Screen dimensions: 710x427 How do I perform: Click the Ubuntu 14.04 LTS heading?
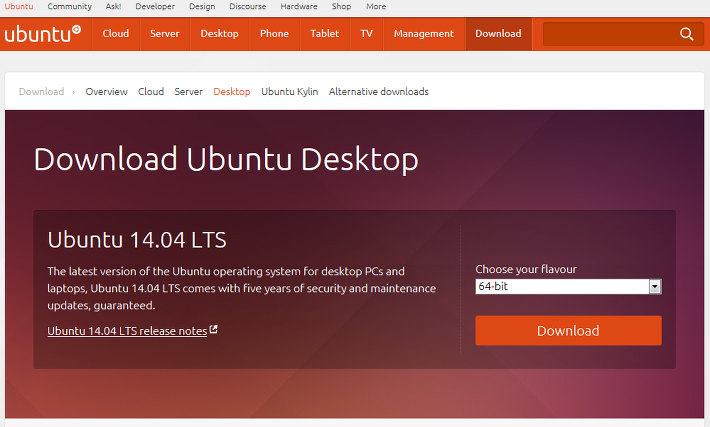coord(137,240)
